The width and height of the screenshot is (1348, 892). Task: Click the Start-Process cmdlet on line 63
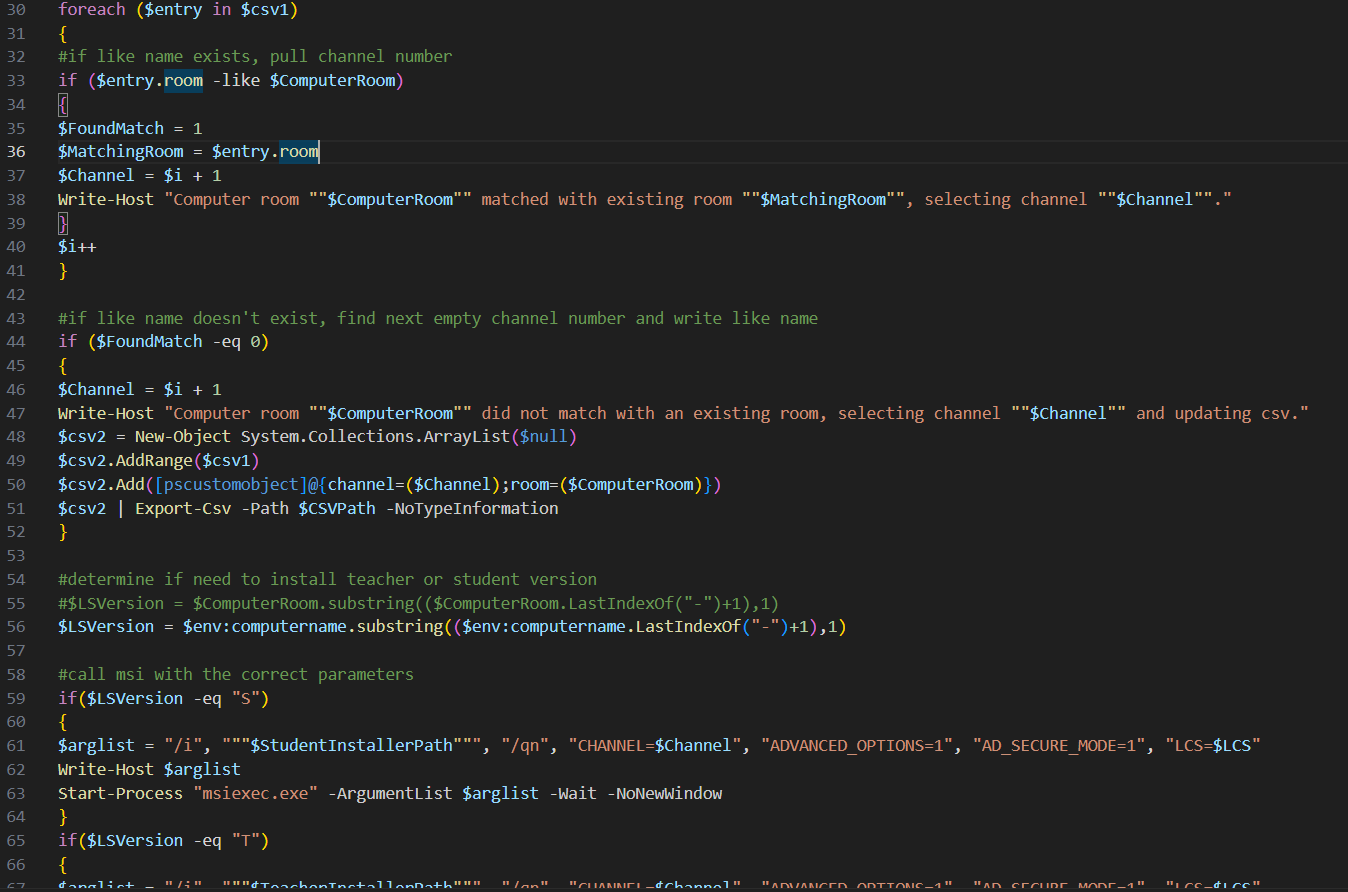(x=120, y=793)
